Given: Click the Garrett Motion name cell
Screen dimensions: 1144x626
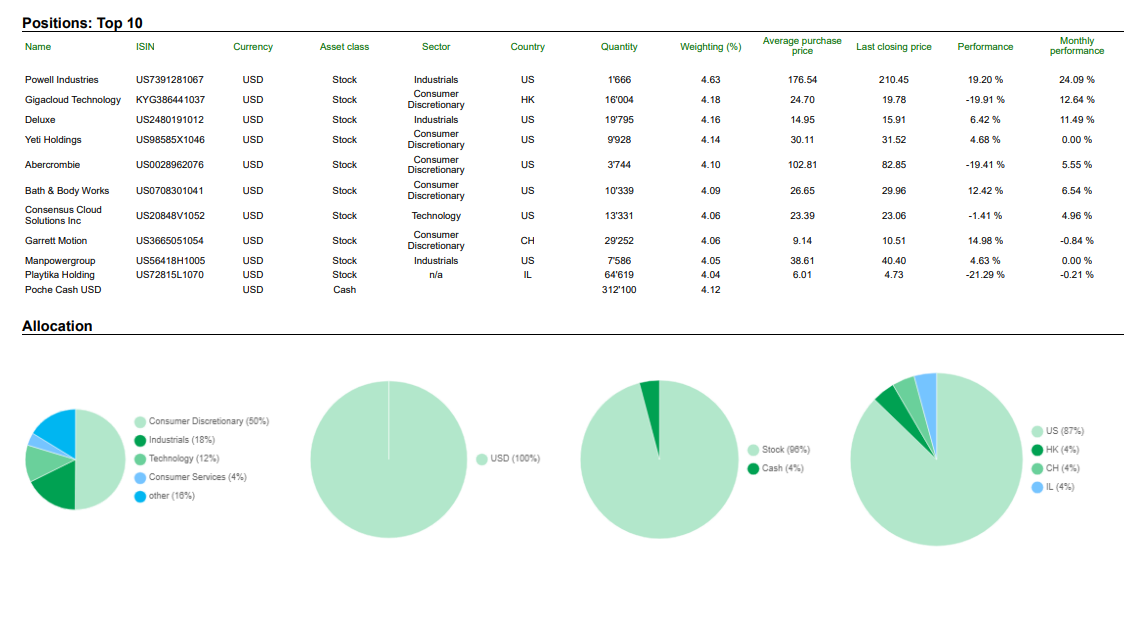Looking at the screenshot, I should point(56,241).
